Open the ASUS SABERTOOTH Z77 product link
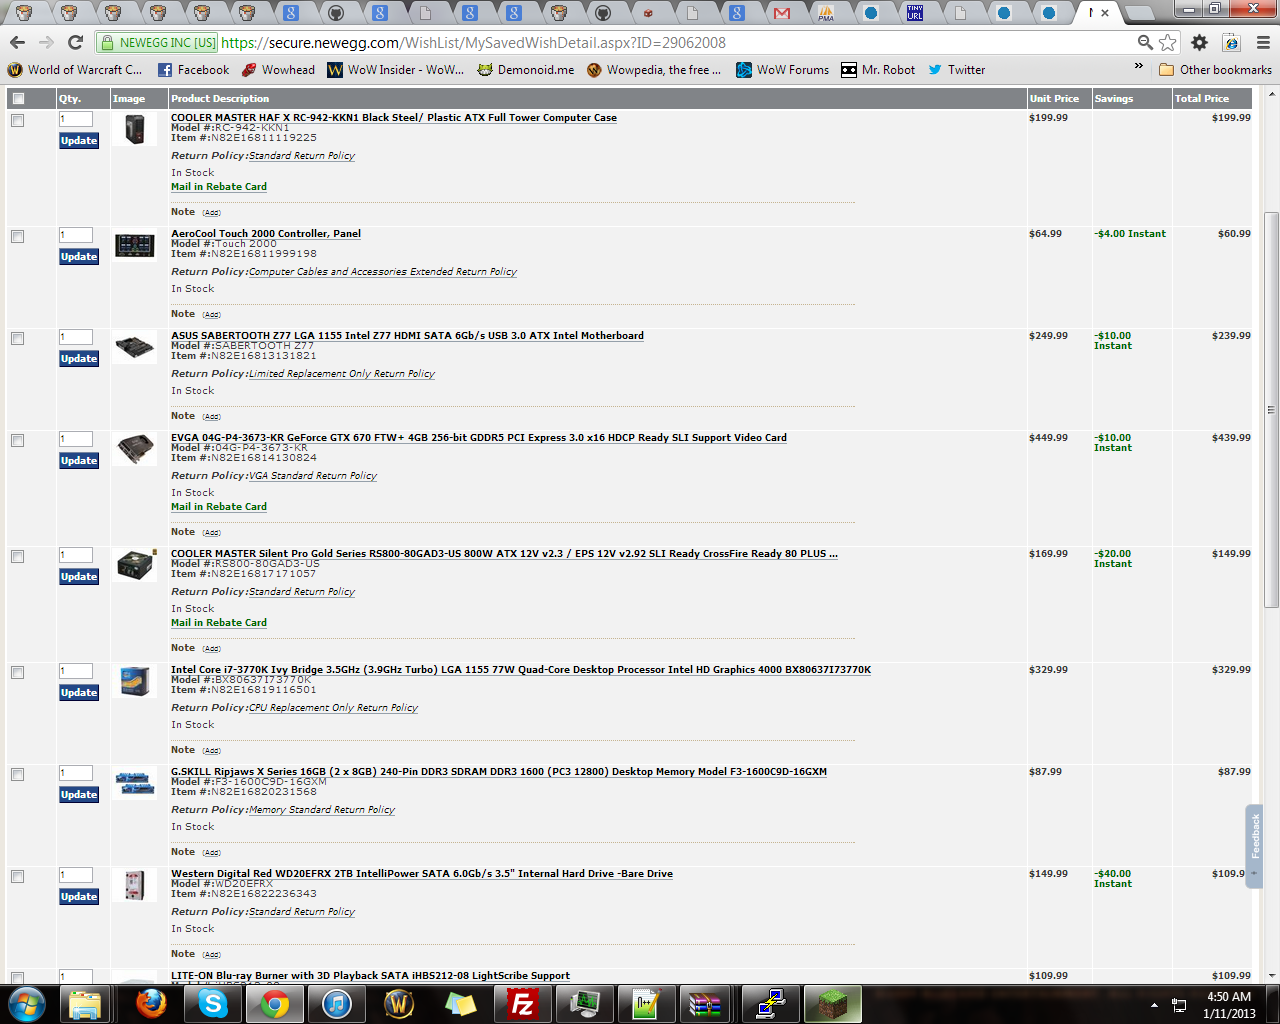Viewport: 1280px width, 1024px height. pos(407,335)
